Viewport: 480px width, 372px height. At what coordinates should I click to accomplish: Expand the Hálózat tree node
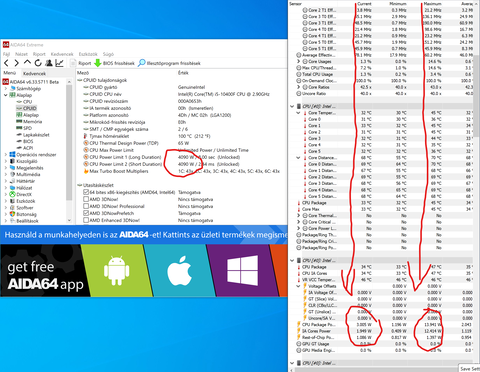click(6, 188)
